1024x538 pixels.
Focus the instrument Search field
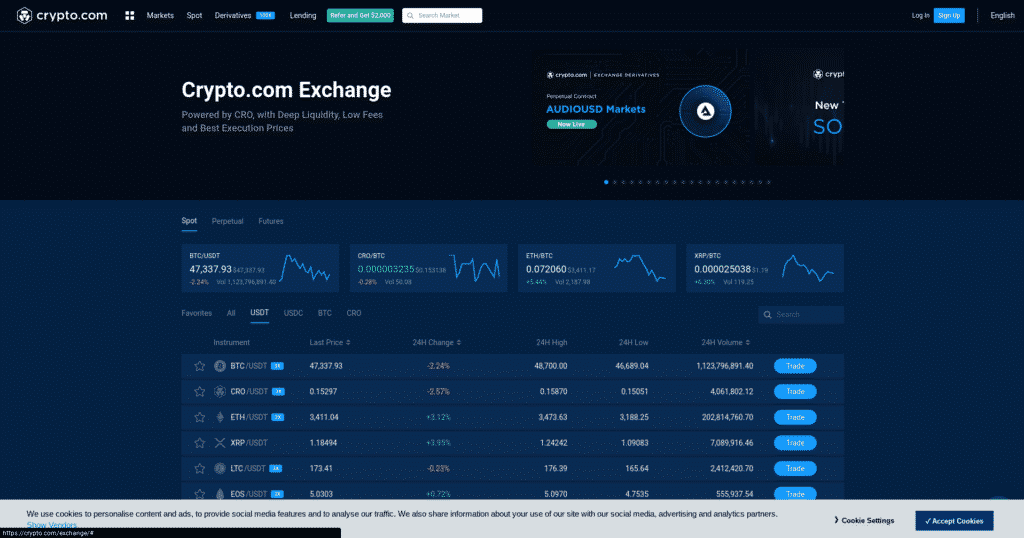pyautogui.click(x=801, y=315)
